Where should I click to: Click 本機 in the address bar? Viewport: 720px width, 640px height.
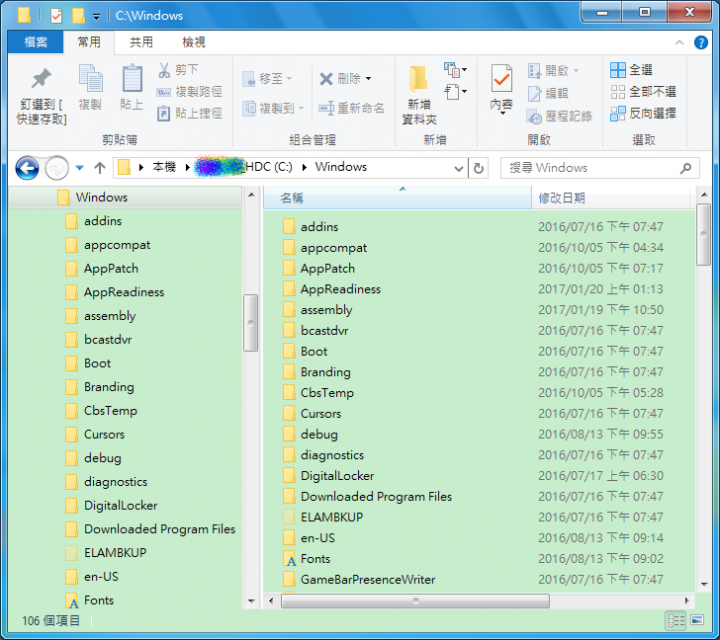pos(164,167)
